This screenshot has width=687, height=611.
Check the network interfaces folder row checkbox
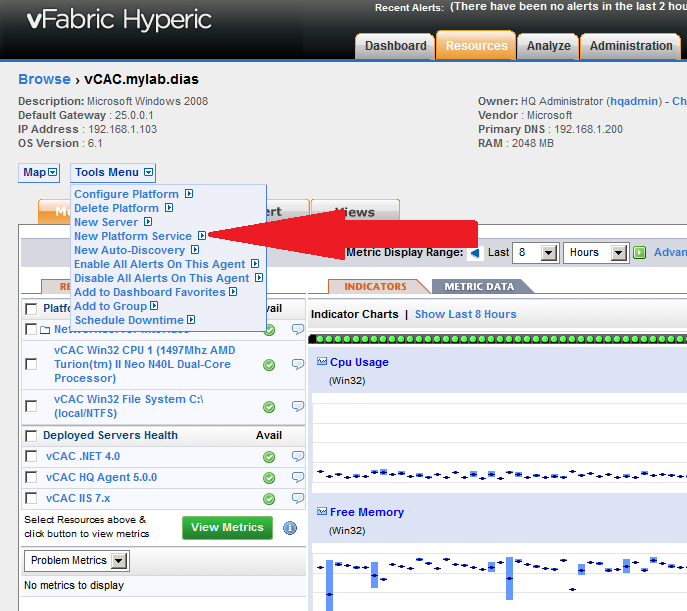coord(31,329)
